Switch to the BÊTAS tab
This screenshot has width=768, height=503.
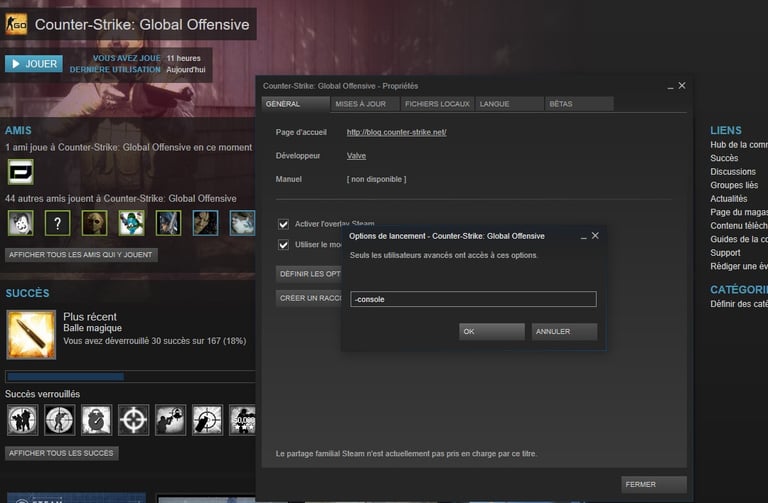579,104
